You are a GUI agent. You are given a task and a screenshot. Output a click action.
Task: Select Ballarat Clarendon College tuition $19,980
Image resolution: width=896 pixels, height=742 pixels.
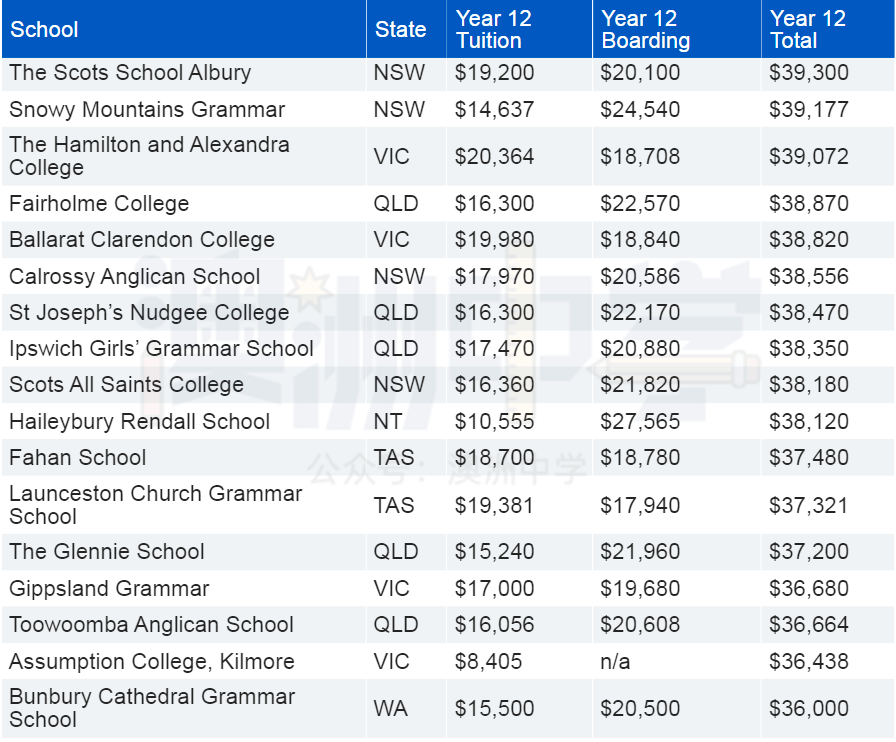coord(494,240)
